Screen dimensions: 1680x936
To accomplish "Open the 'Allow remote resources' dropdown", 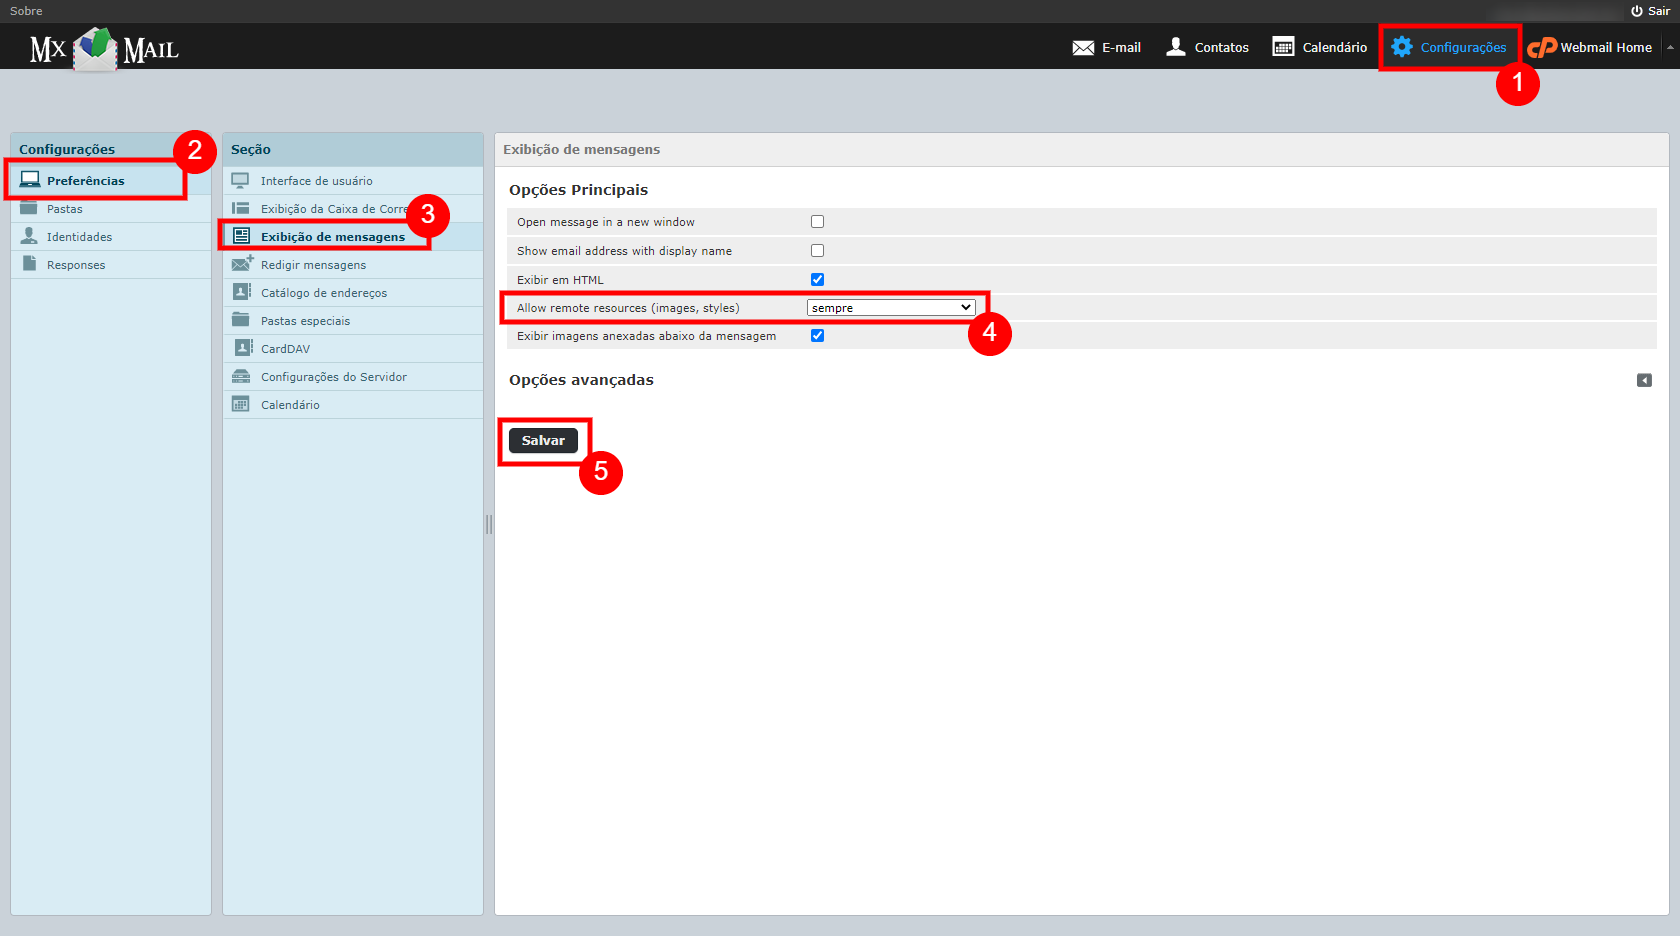I will coord(890,307).
